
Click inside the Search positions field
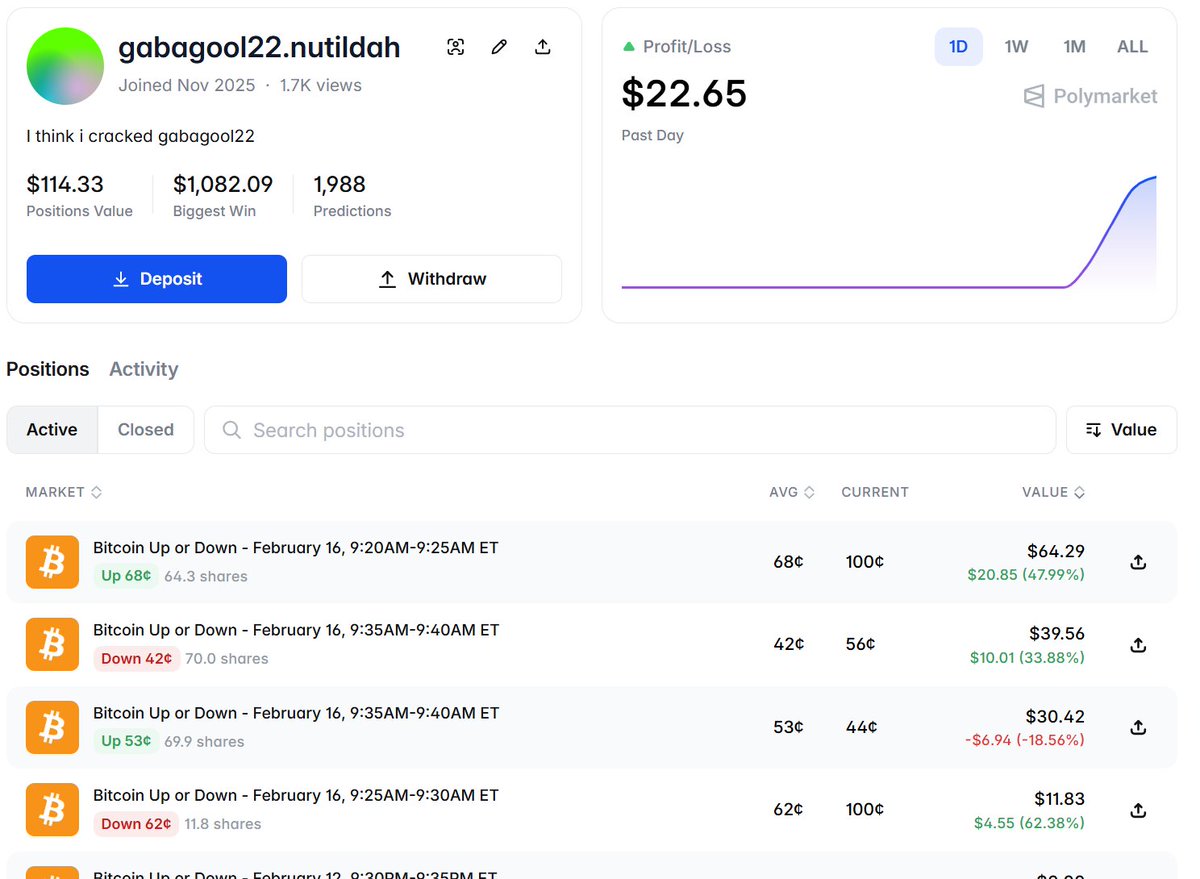(x=600, y=430)
